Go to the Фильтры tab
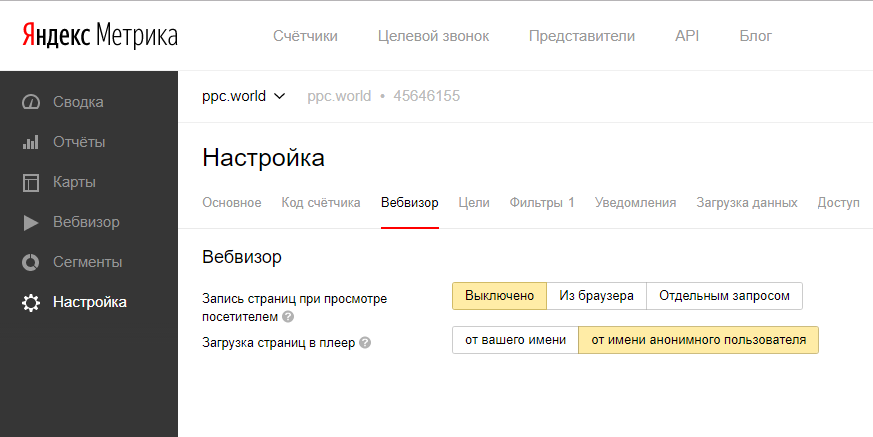Viewport: 873px width, 437px height. pos(541,203)
